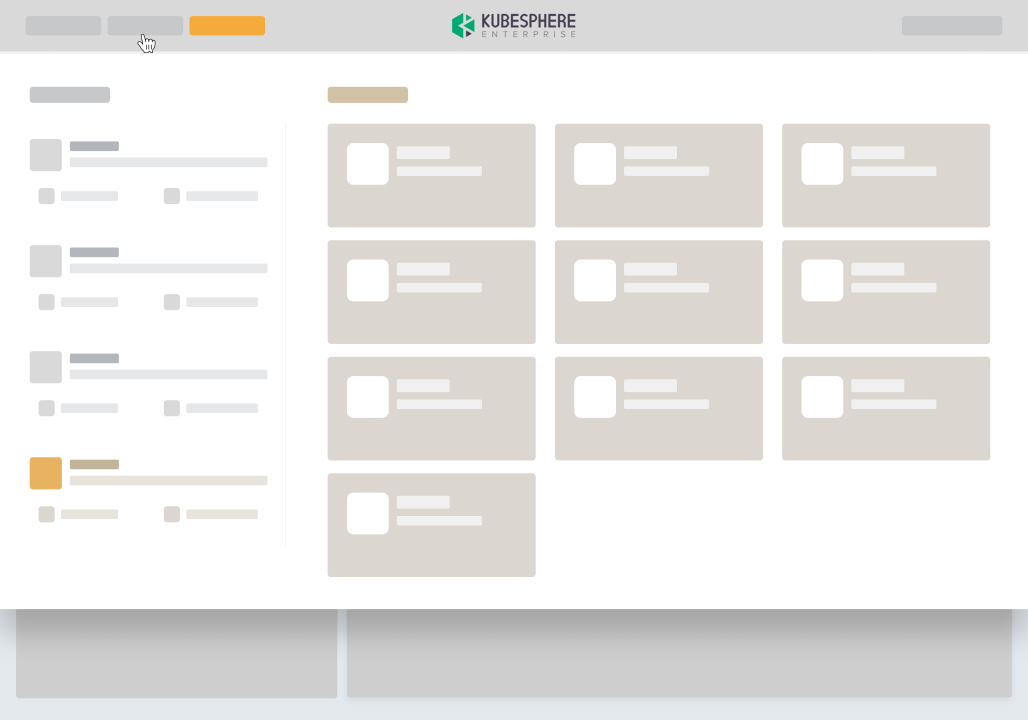1028x720 pixels.
Task: Open the first card in the third row
Action: click(431, 409)
